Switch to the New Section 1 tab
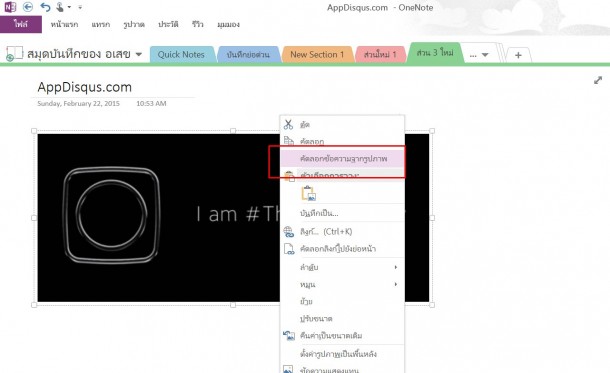 click(x=317, y=54)
